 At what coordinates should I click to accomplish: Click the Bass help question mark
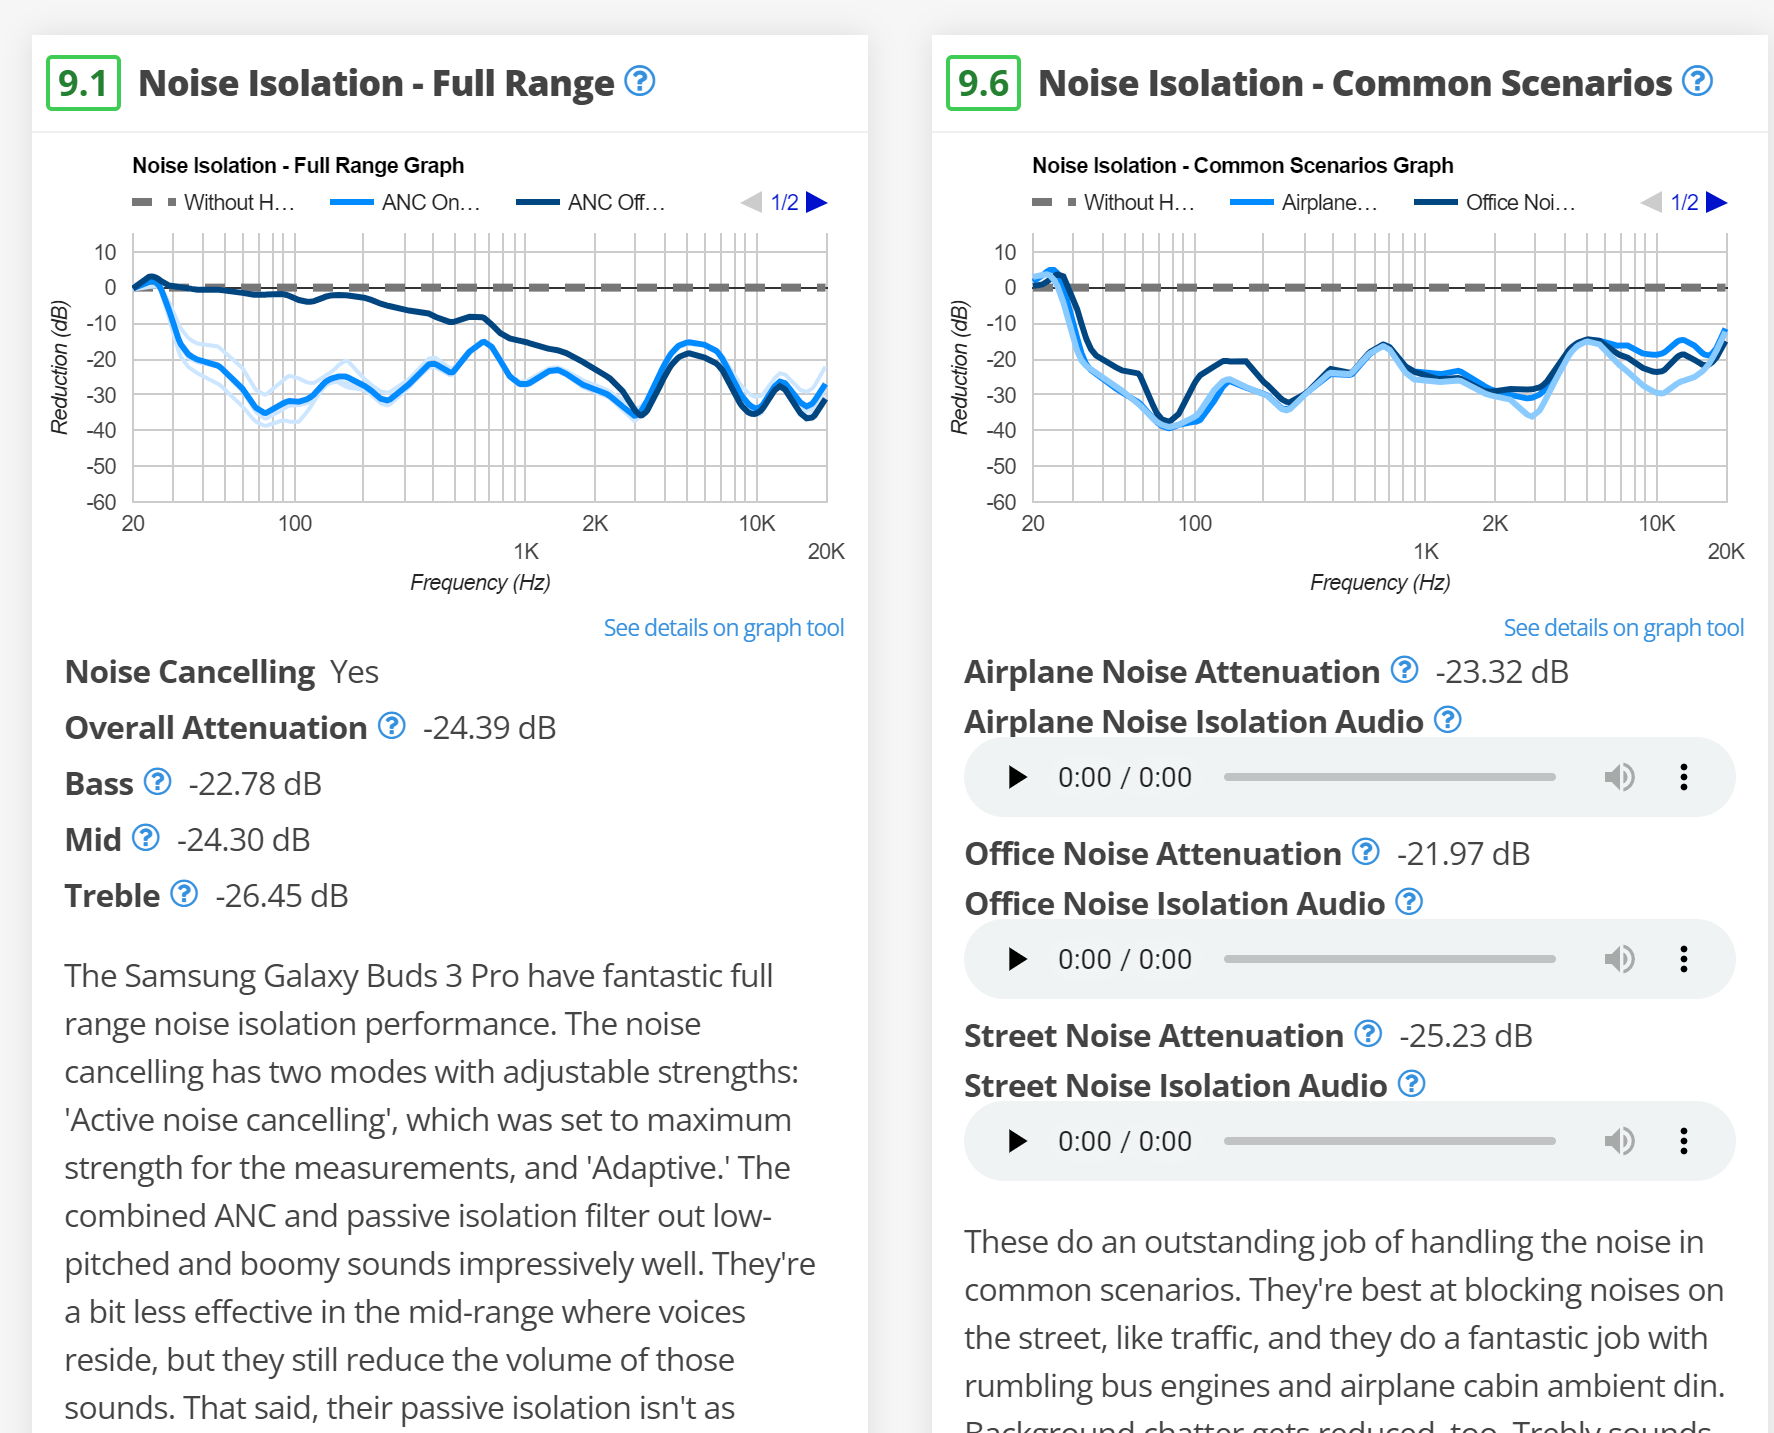tap(158, 782)
